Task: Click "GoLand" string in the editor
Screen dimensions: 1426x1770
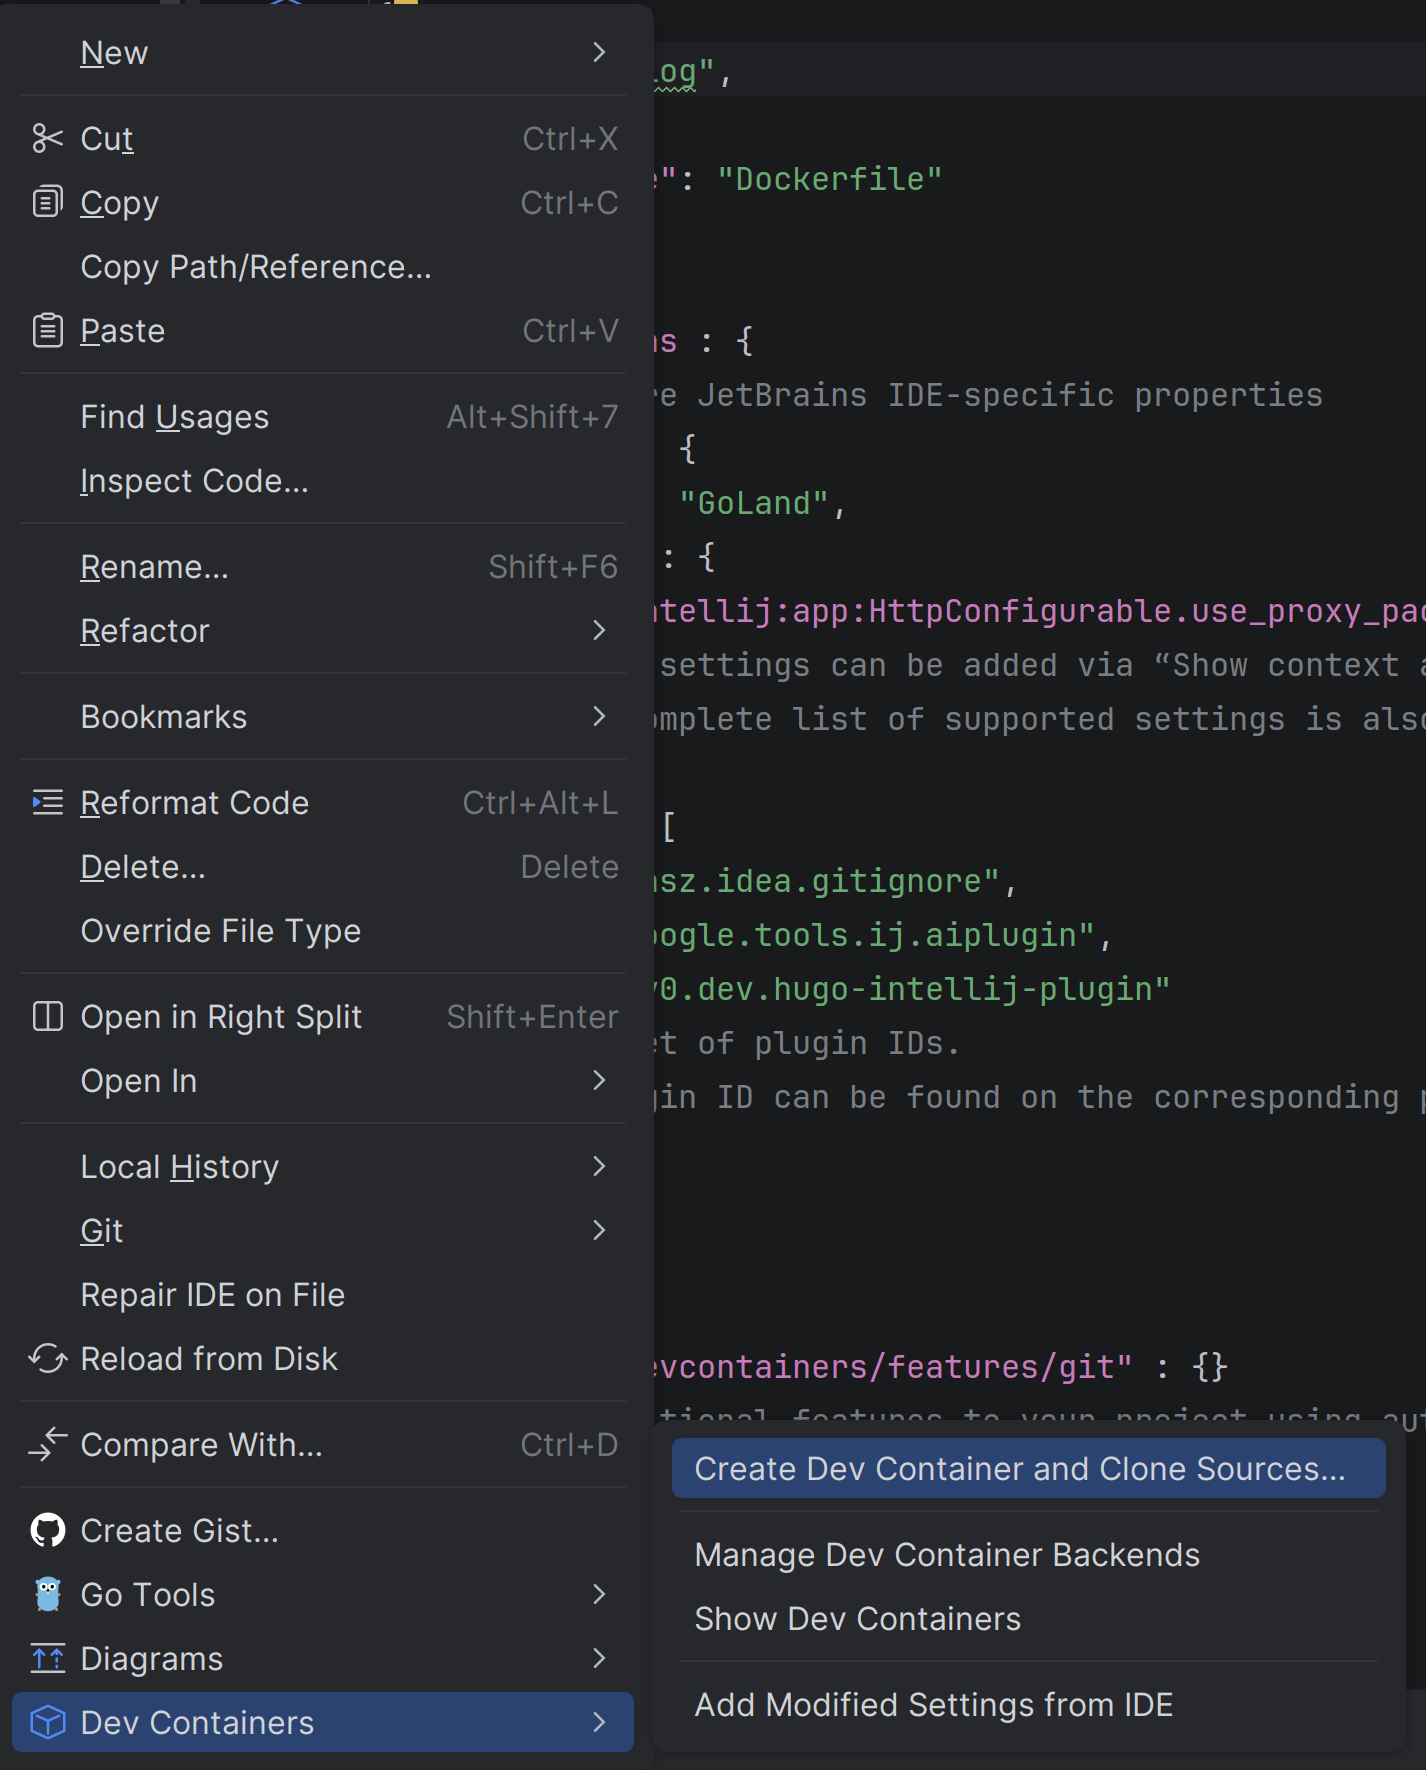Action: [x=753, y=503]
